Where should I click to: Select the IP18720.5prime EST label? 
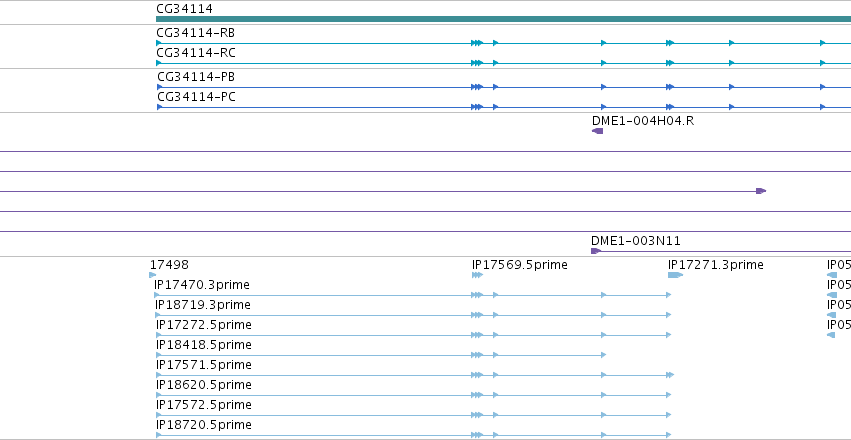pyautogui.click(x=204, y=424)
